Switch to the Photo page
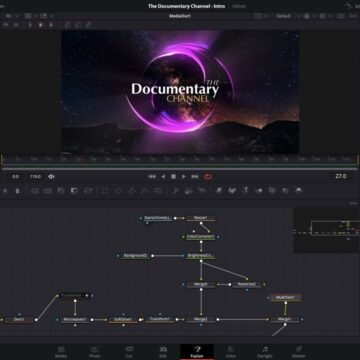Image resolution: width=360 pixels, height=360 pixels. click(x=95, y=352)
